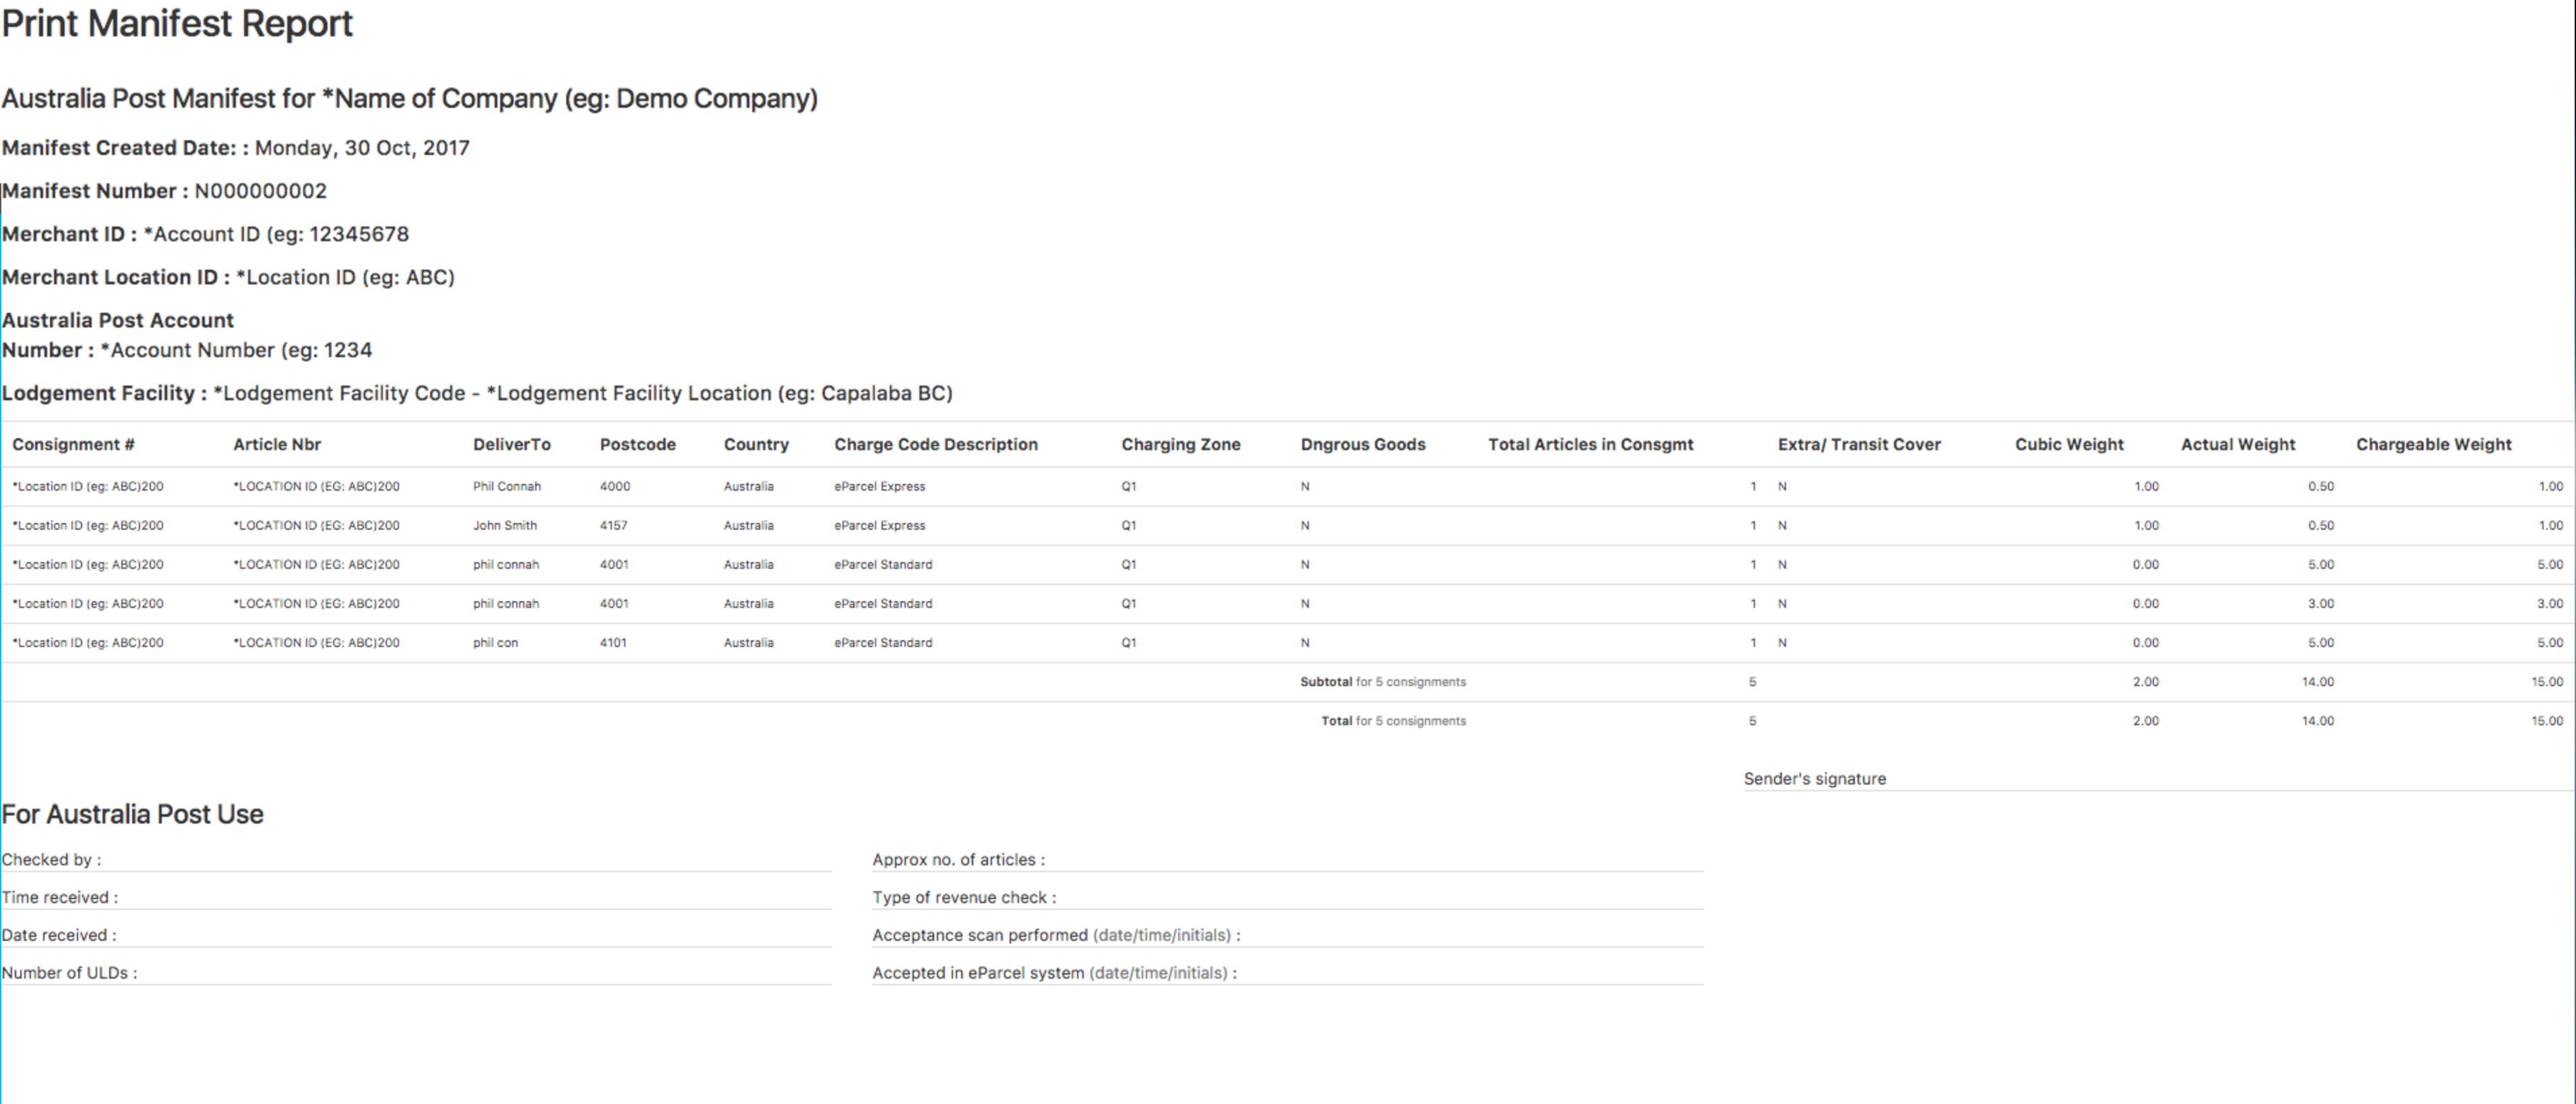The image size is (2576, 1104).
Task: Click the DeliverTo column header
Action: click(x=511, y=444)
